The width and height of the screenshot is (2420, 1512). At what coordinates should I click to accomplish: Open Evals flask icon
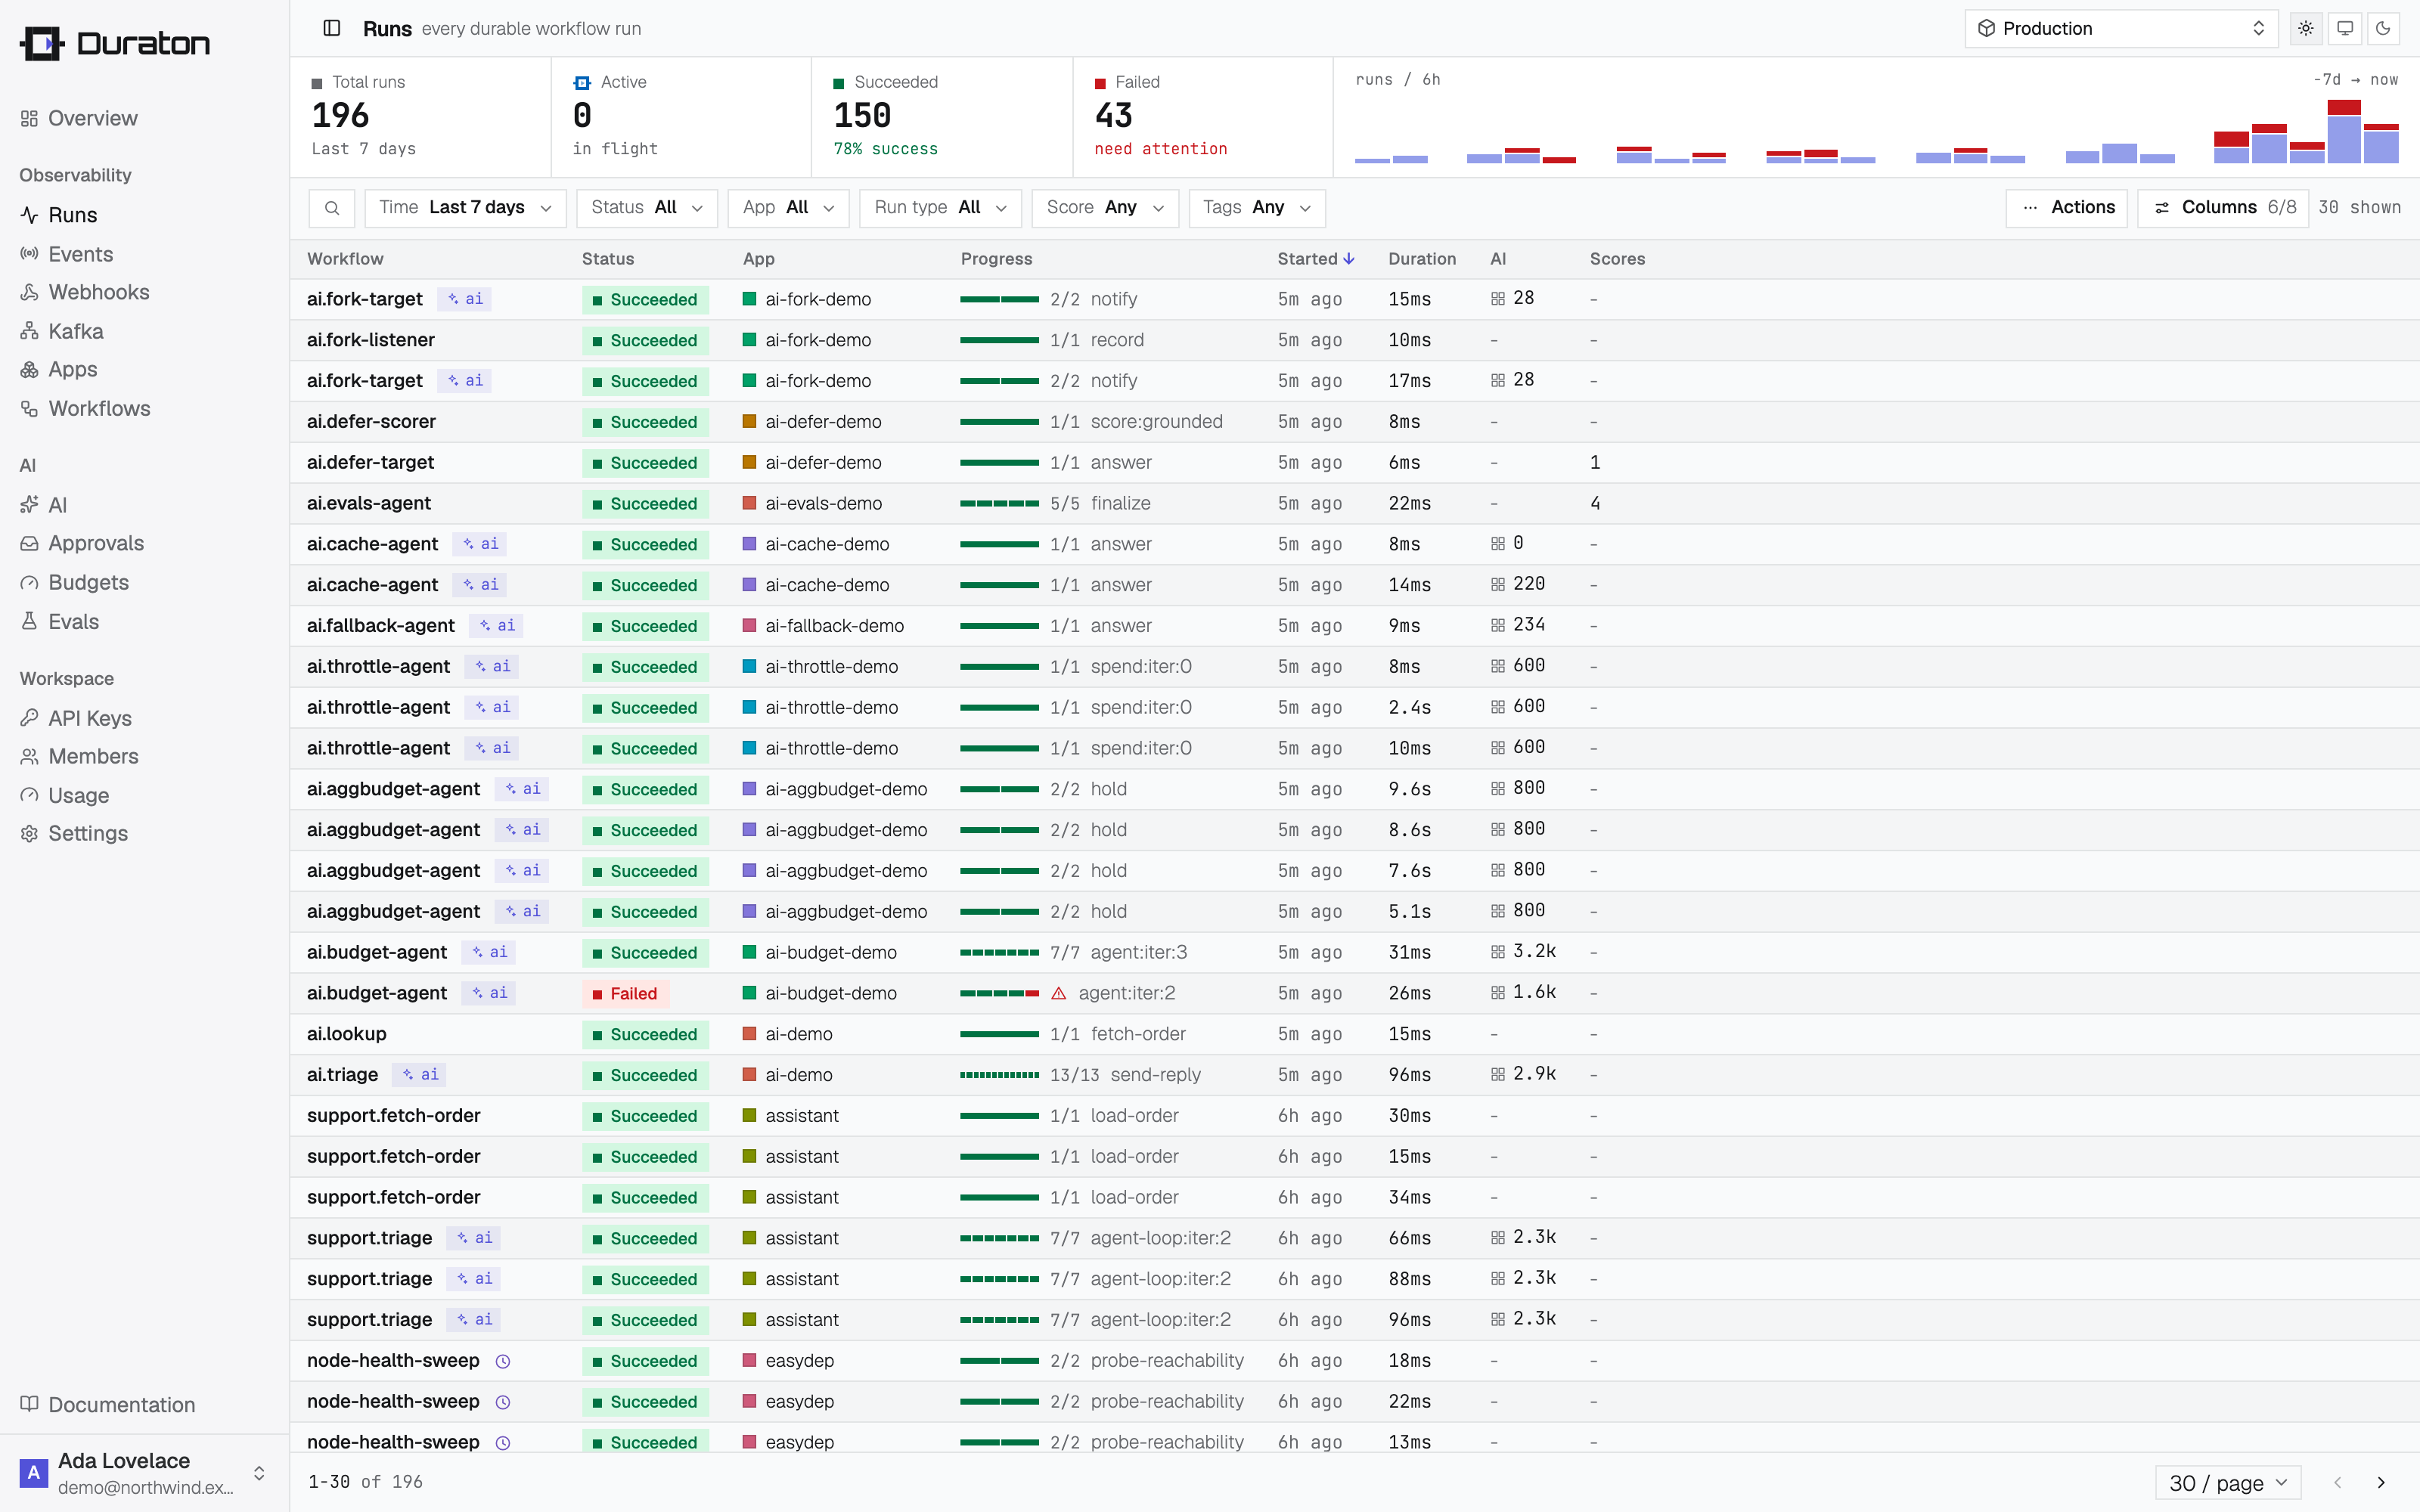click(x=29, y=621)
